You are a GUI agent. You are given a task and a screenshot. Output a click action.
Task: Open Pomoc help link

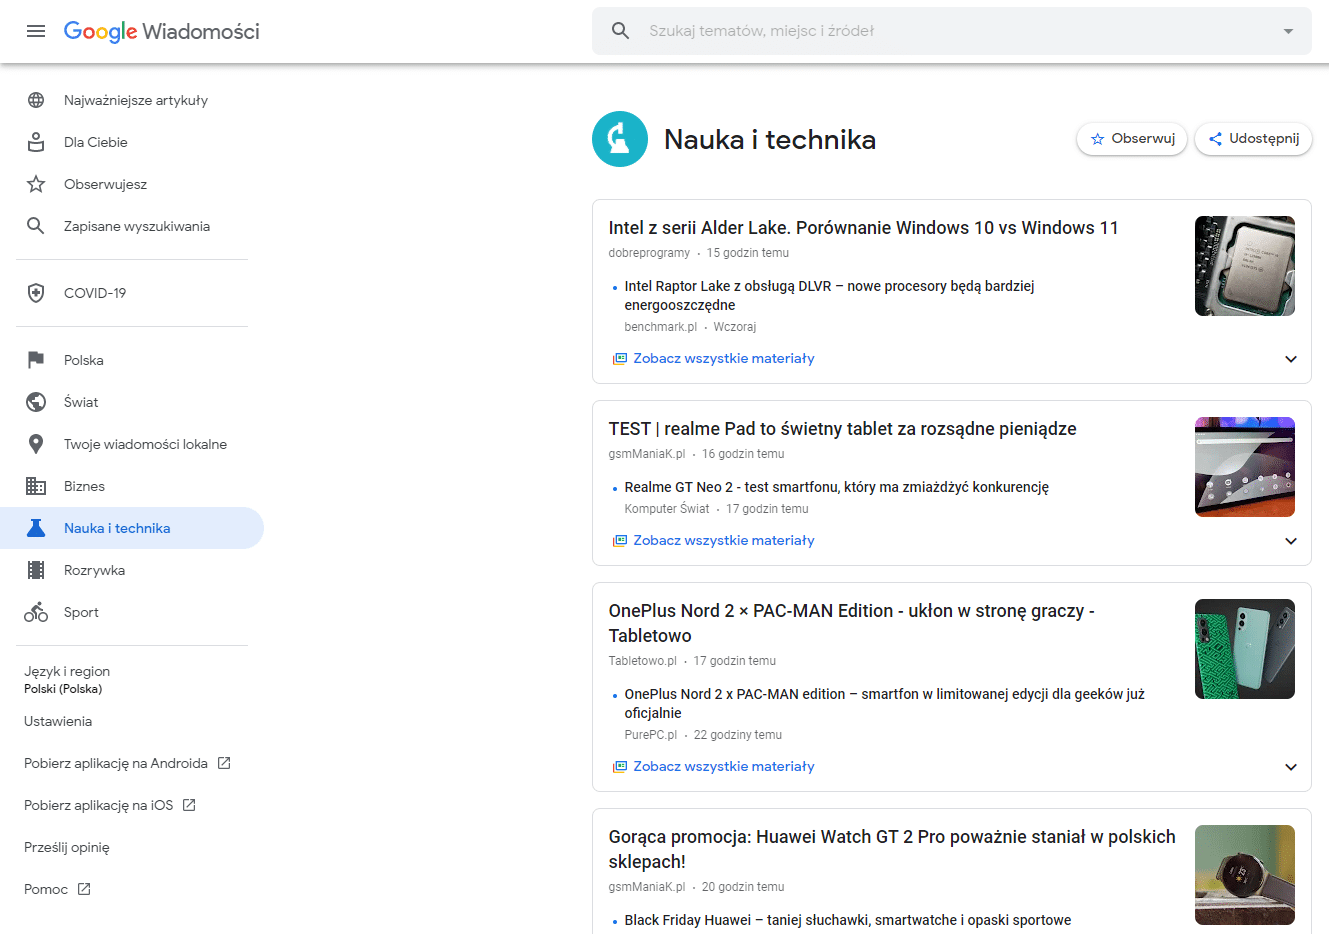pos(46,889)
